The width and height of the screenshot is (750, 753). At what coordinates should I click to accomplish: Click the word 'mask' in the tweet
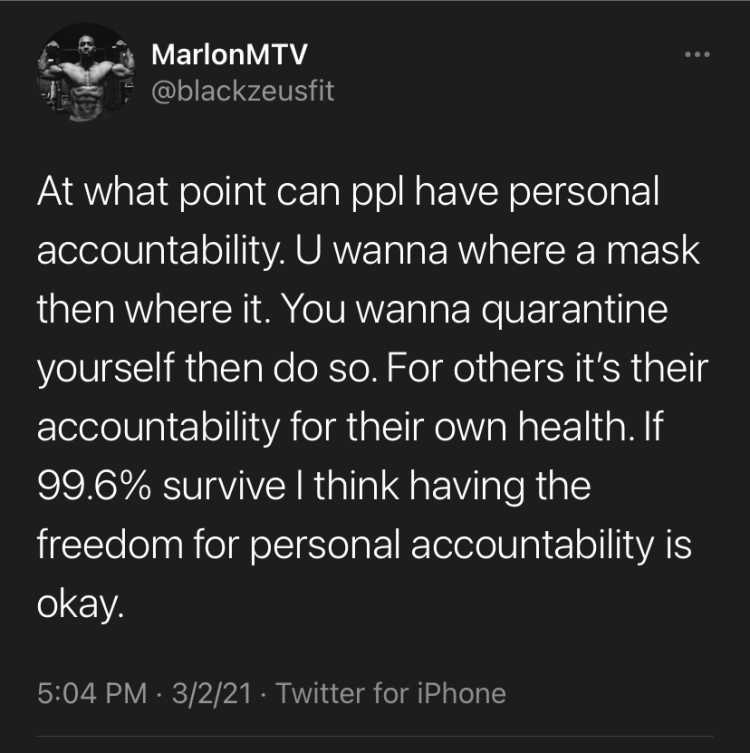point(653,250)
